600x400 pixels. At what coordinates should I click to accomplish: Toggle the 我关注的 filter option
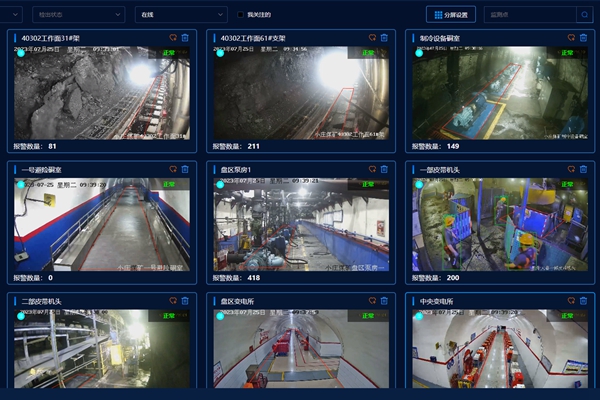coord(240,15)
